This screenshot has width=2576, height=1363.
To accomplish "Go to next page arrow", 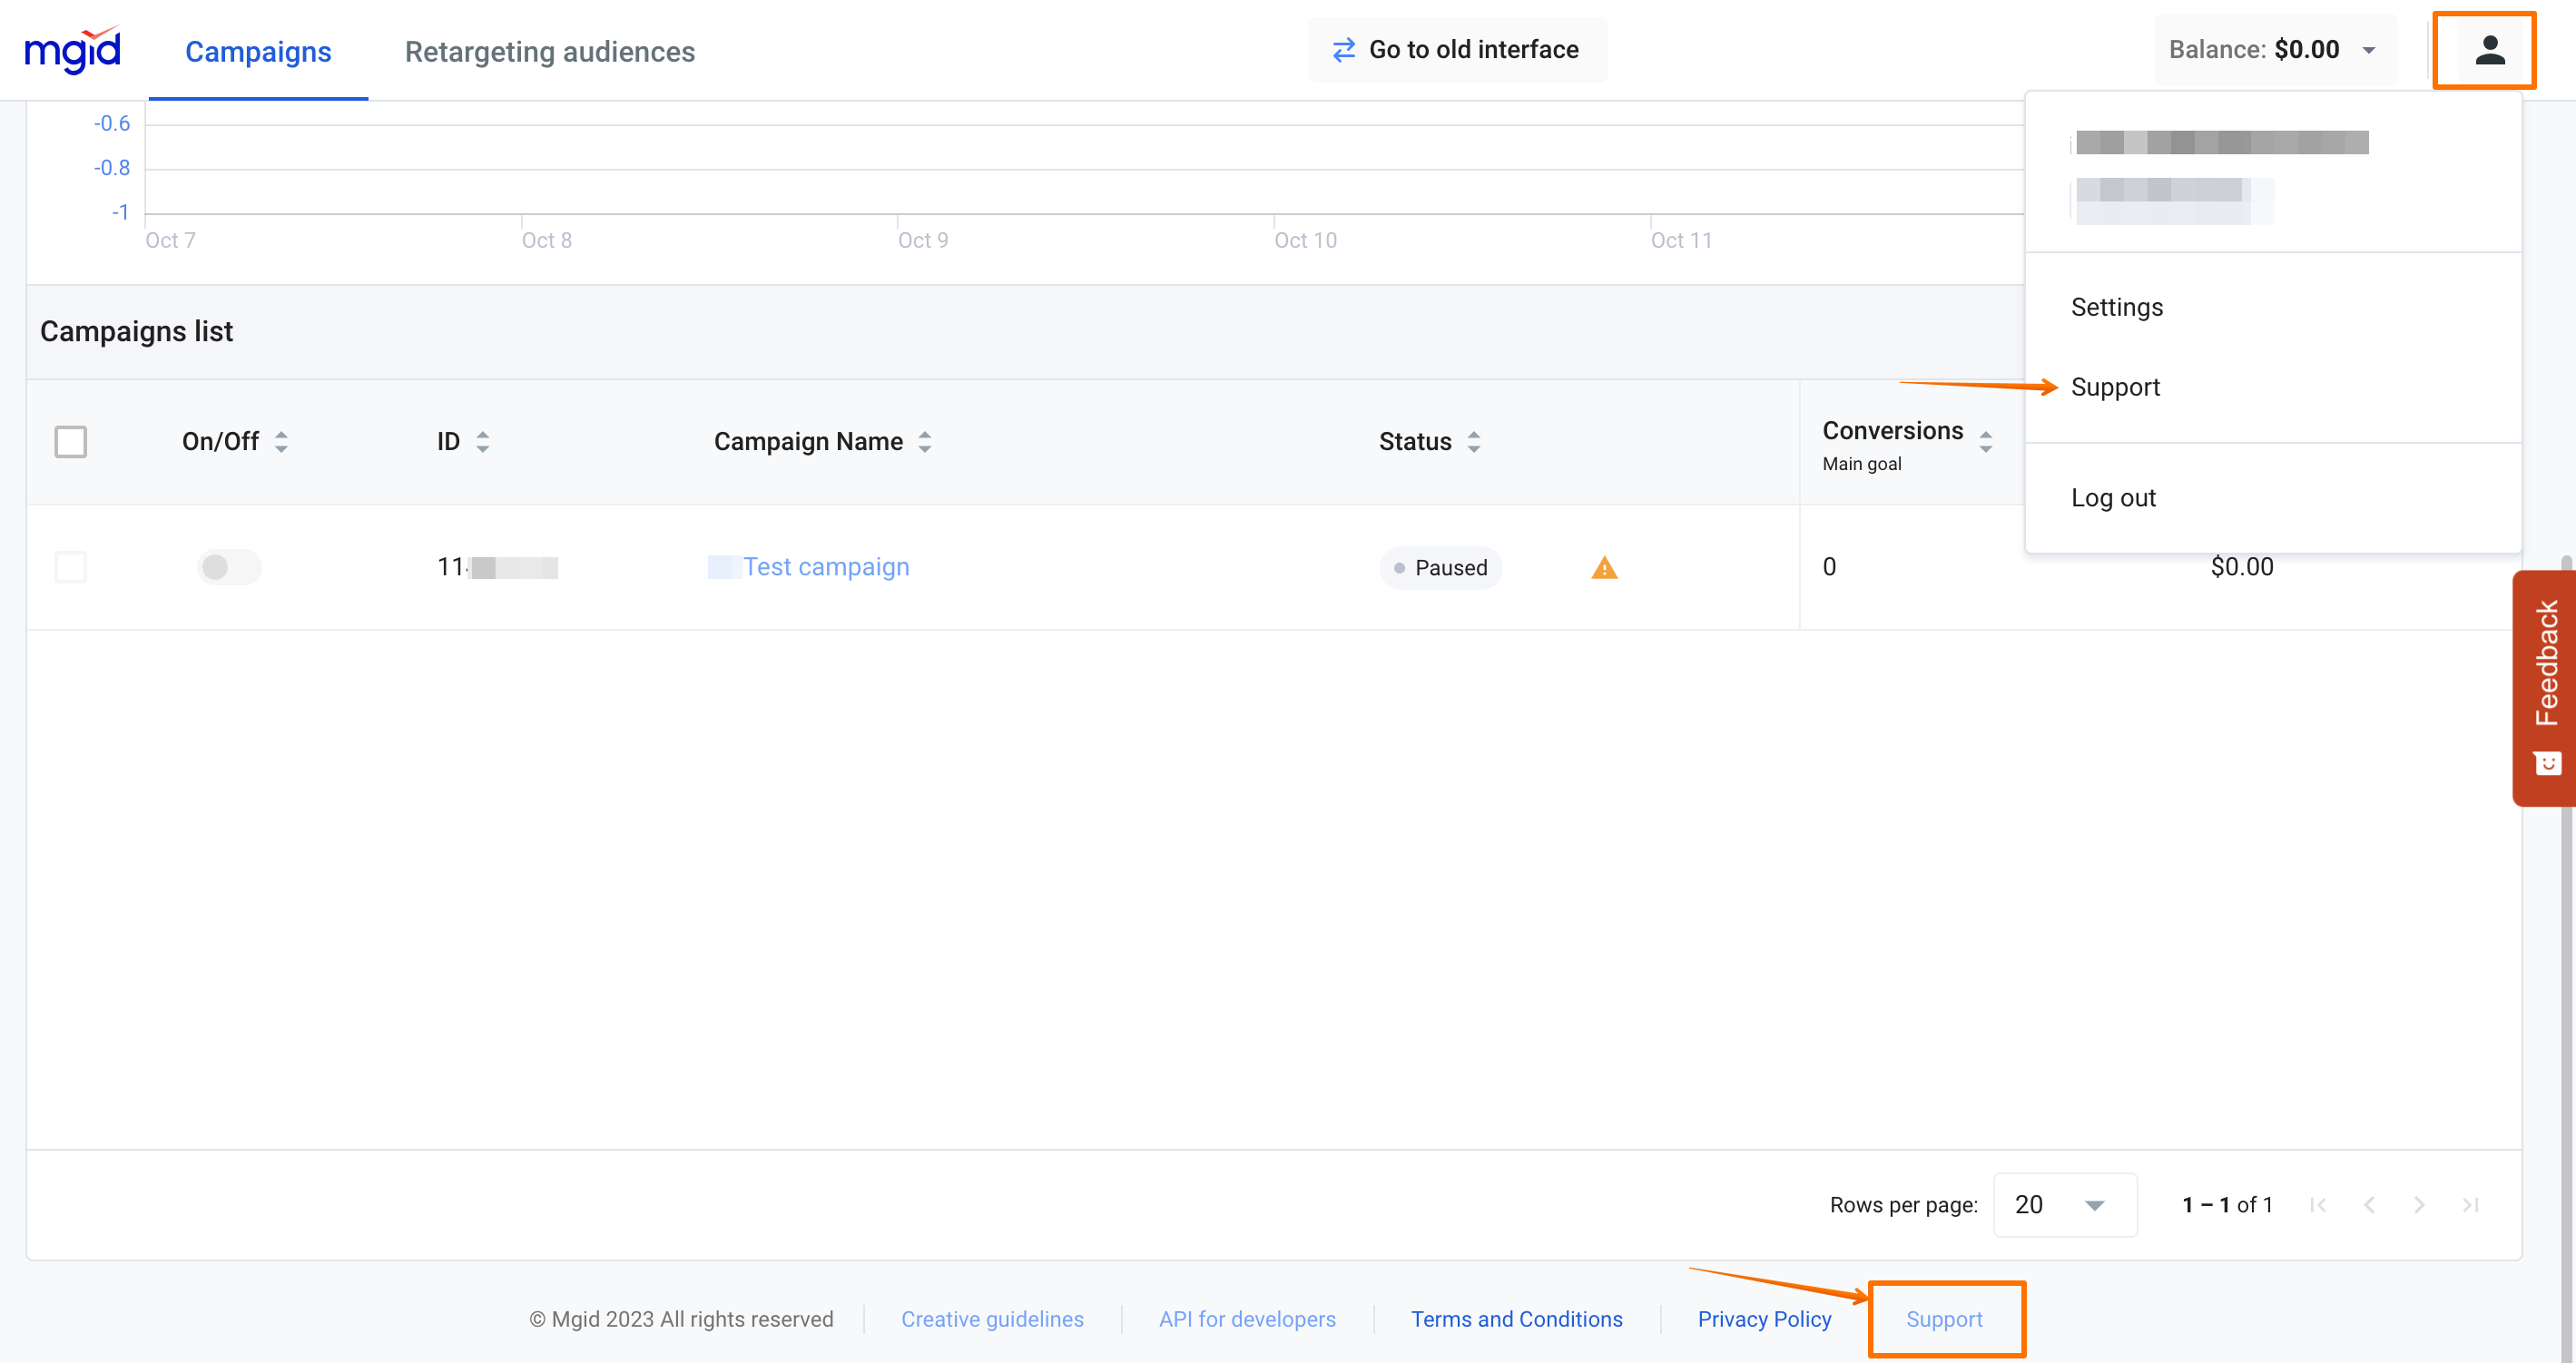I will pyautogui.click(x=2418, y=1205).
